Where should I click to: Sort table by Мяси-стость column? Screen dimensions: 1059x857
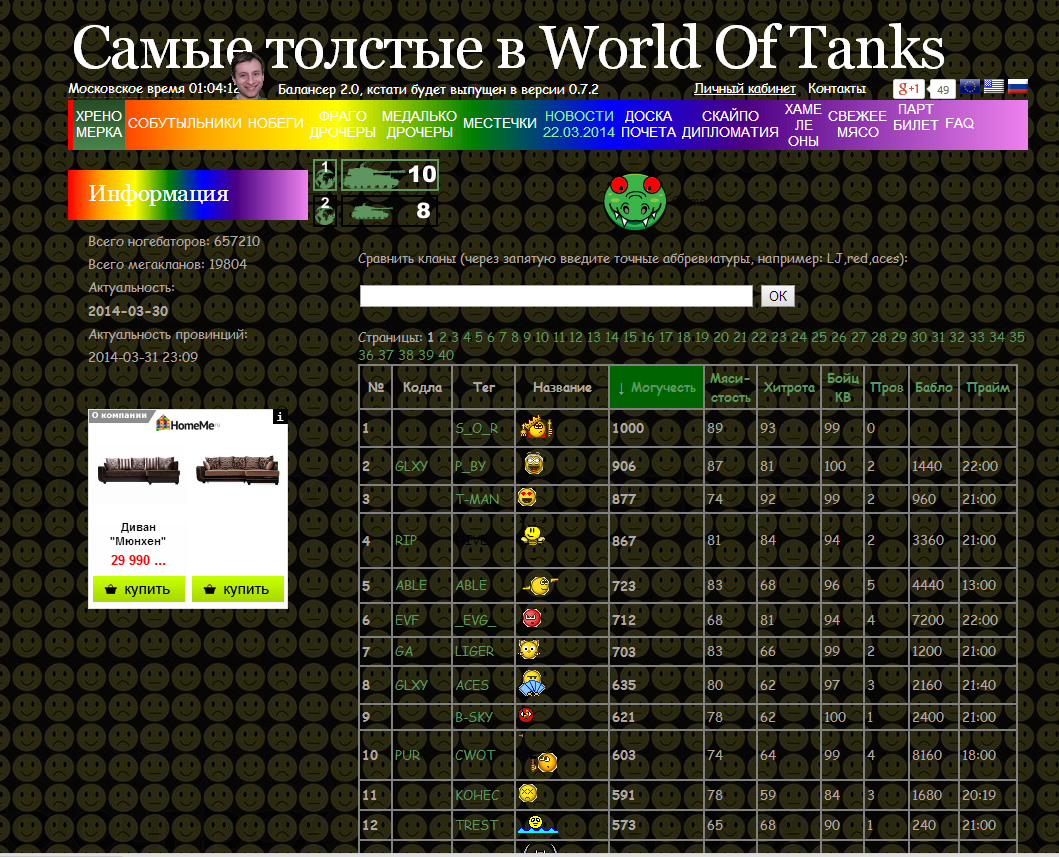point(730,388)
